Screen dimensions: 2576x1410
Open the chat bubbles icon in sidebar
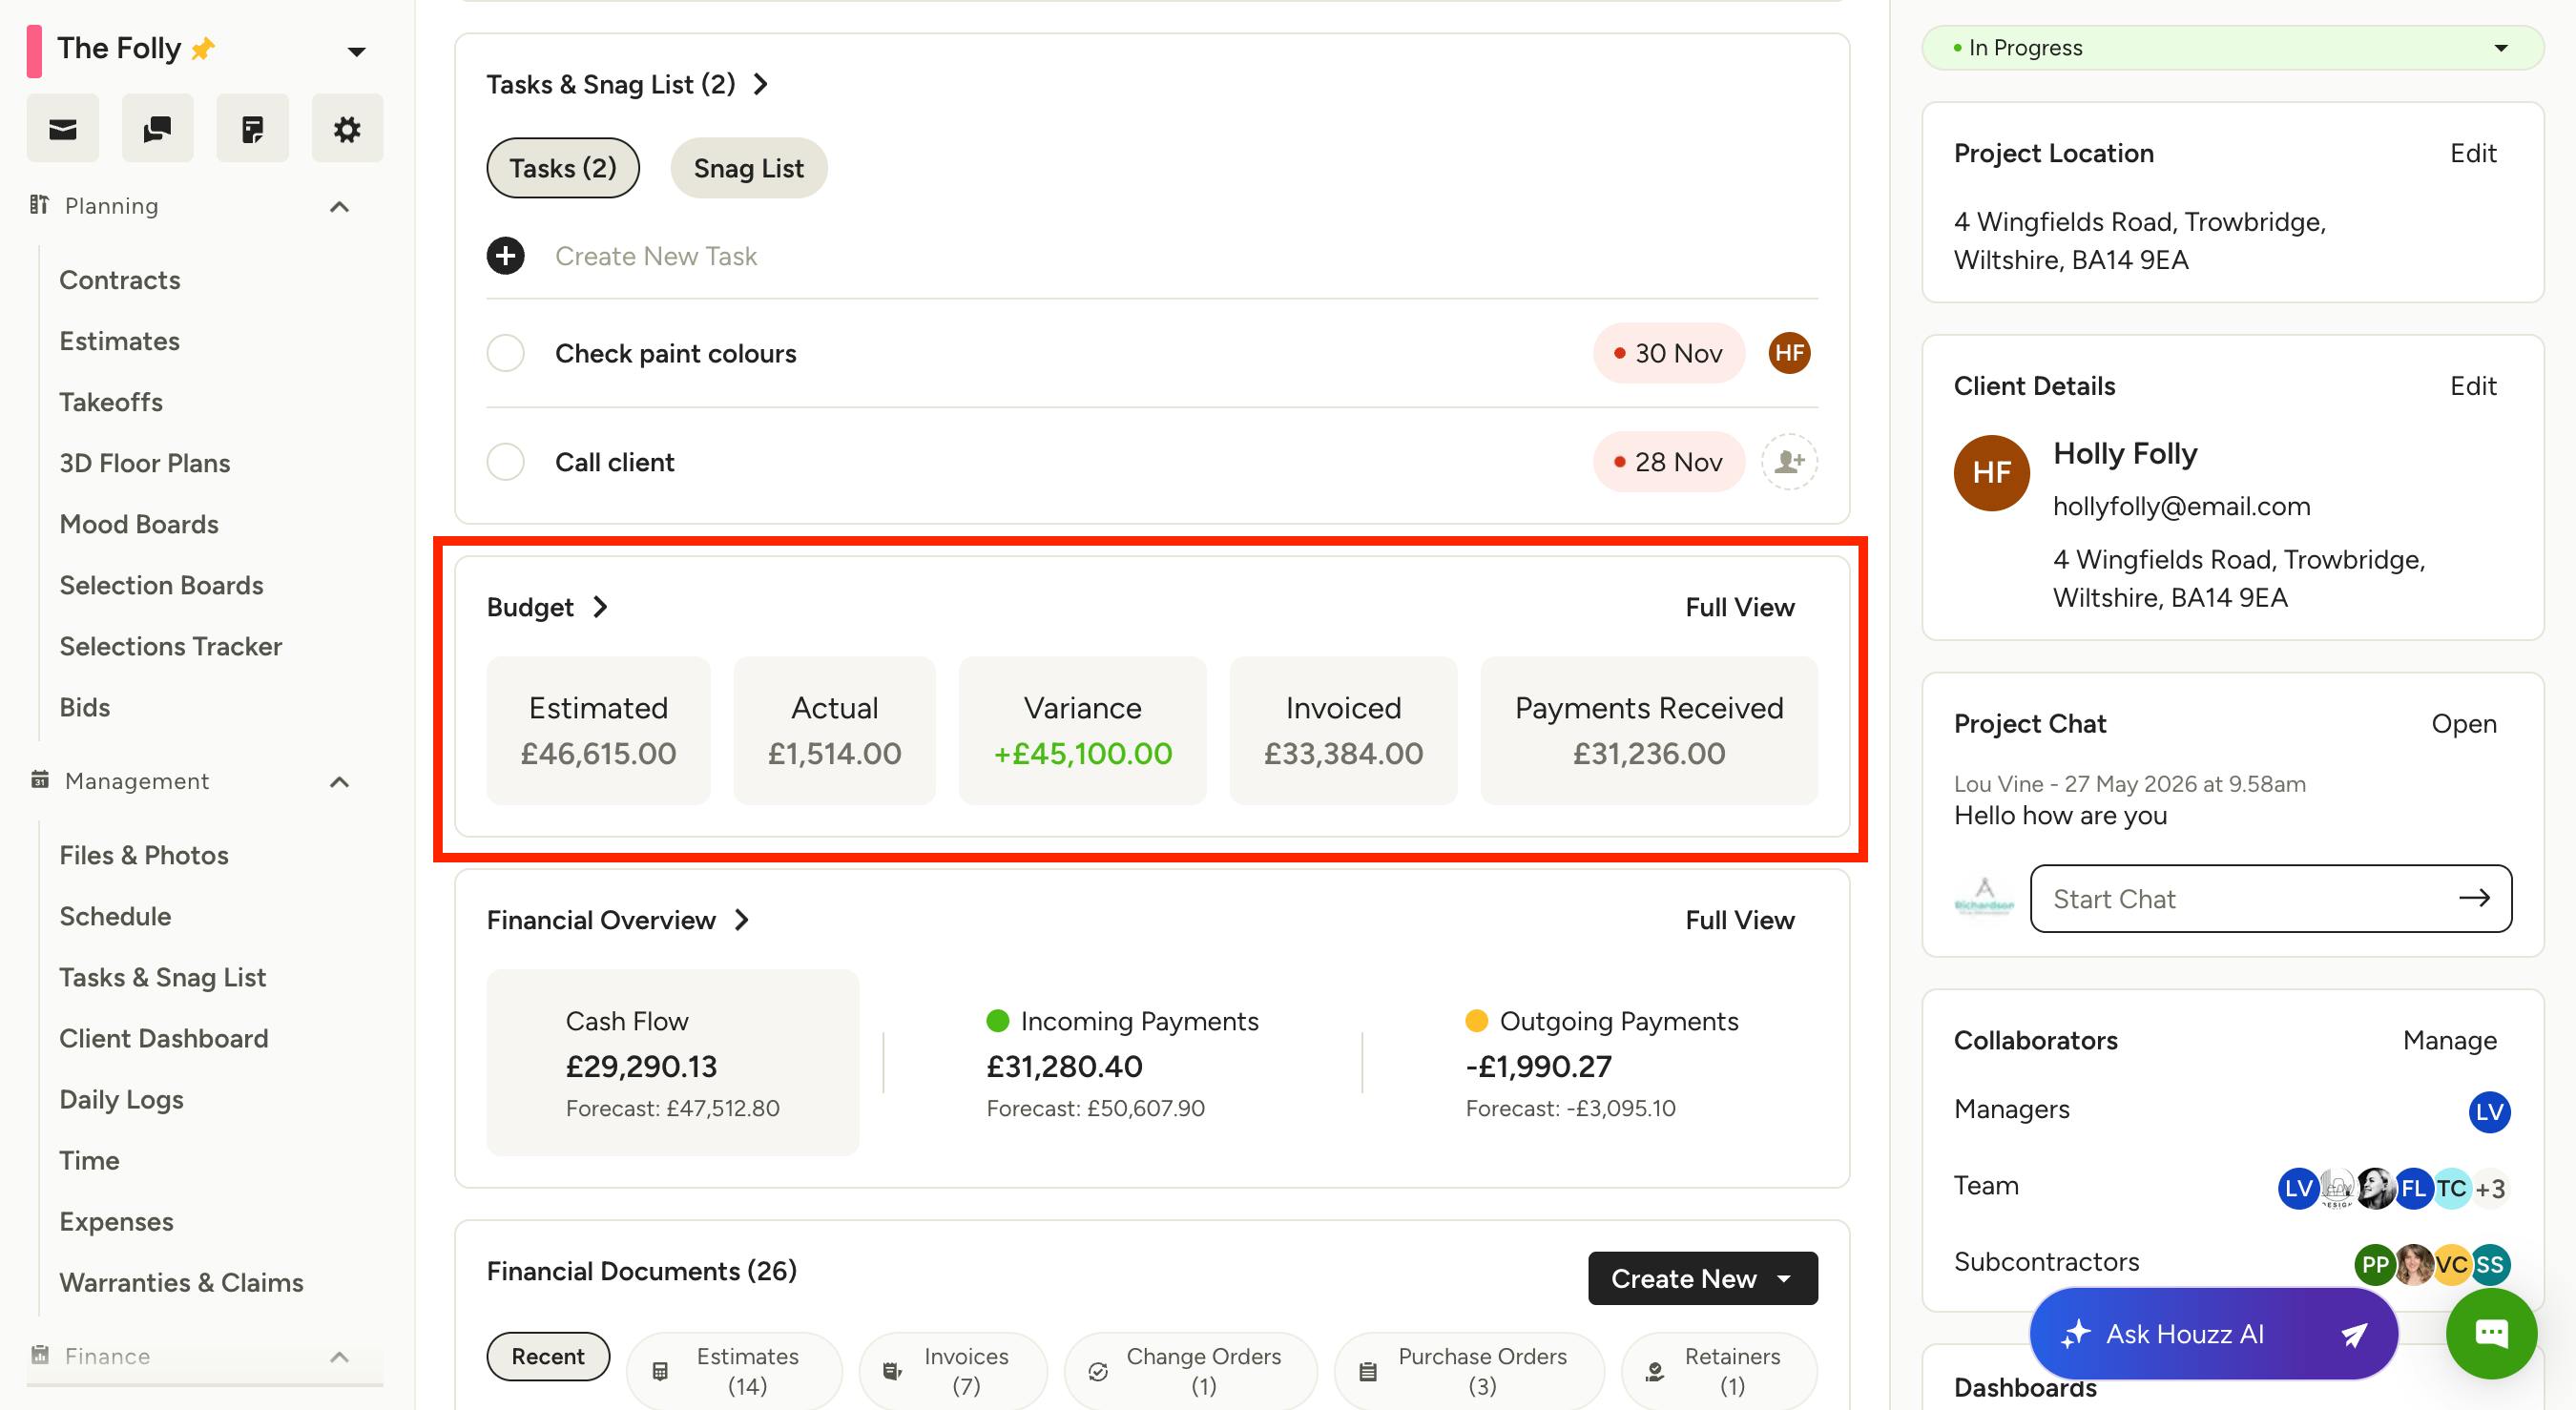coord(157,129)
